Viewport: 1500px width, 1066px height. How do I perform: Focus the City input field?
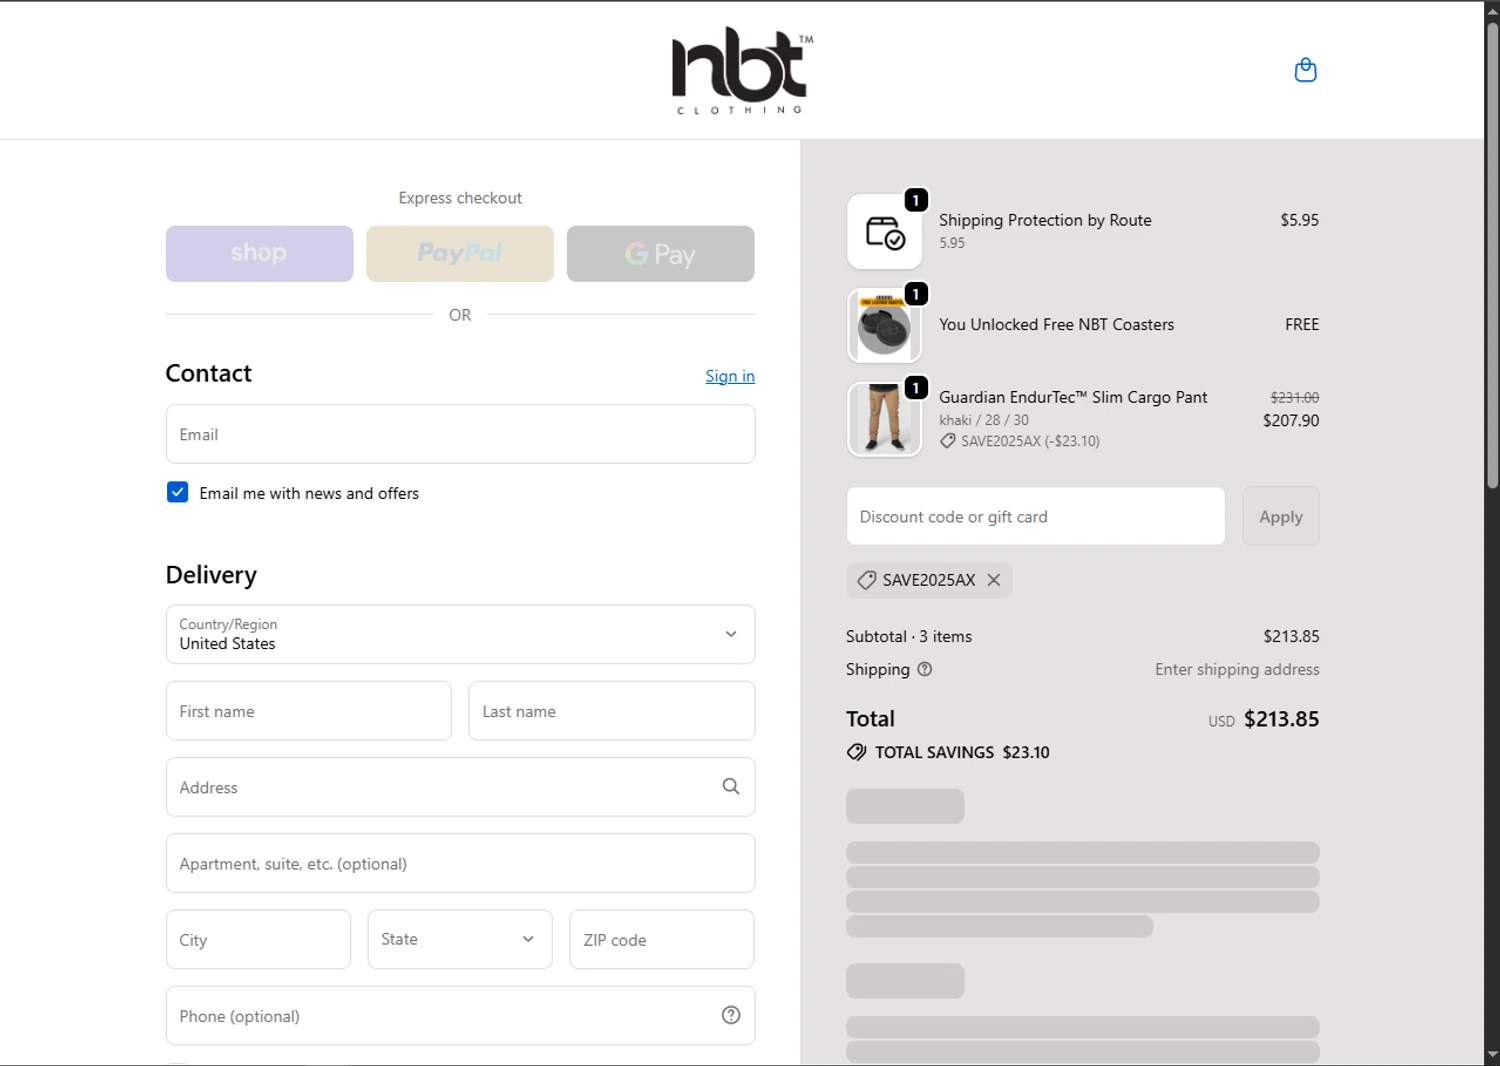[258, 939]
